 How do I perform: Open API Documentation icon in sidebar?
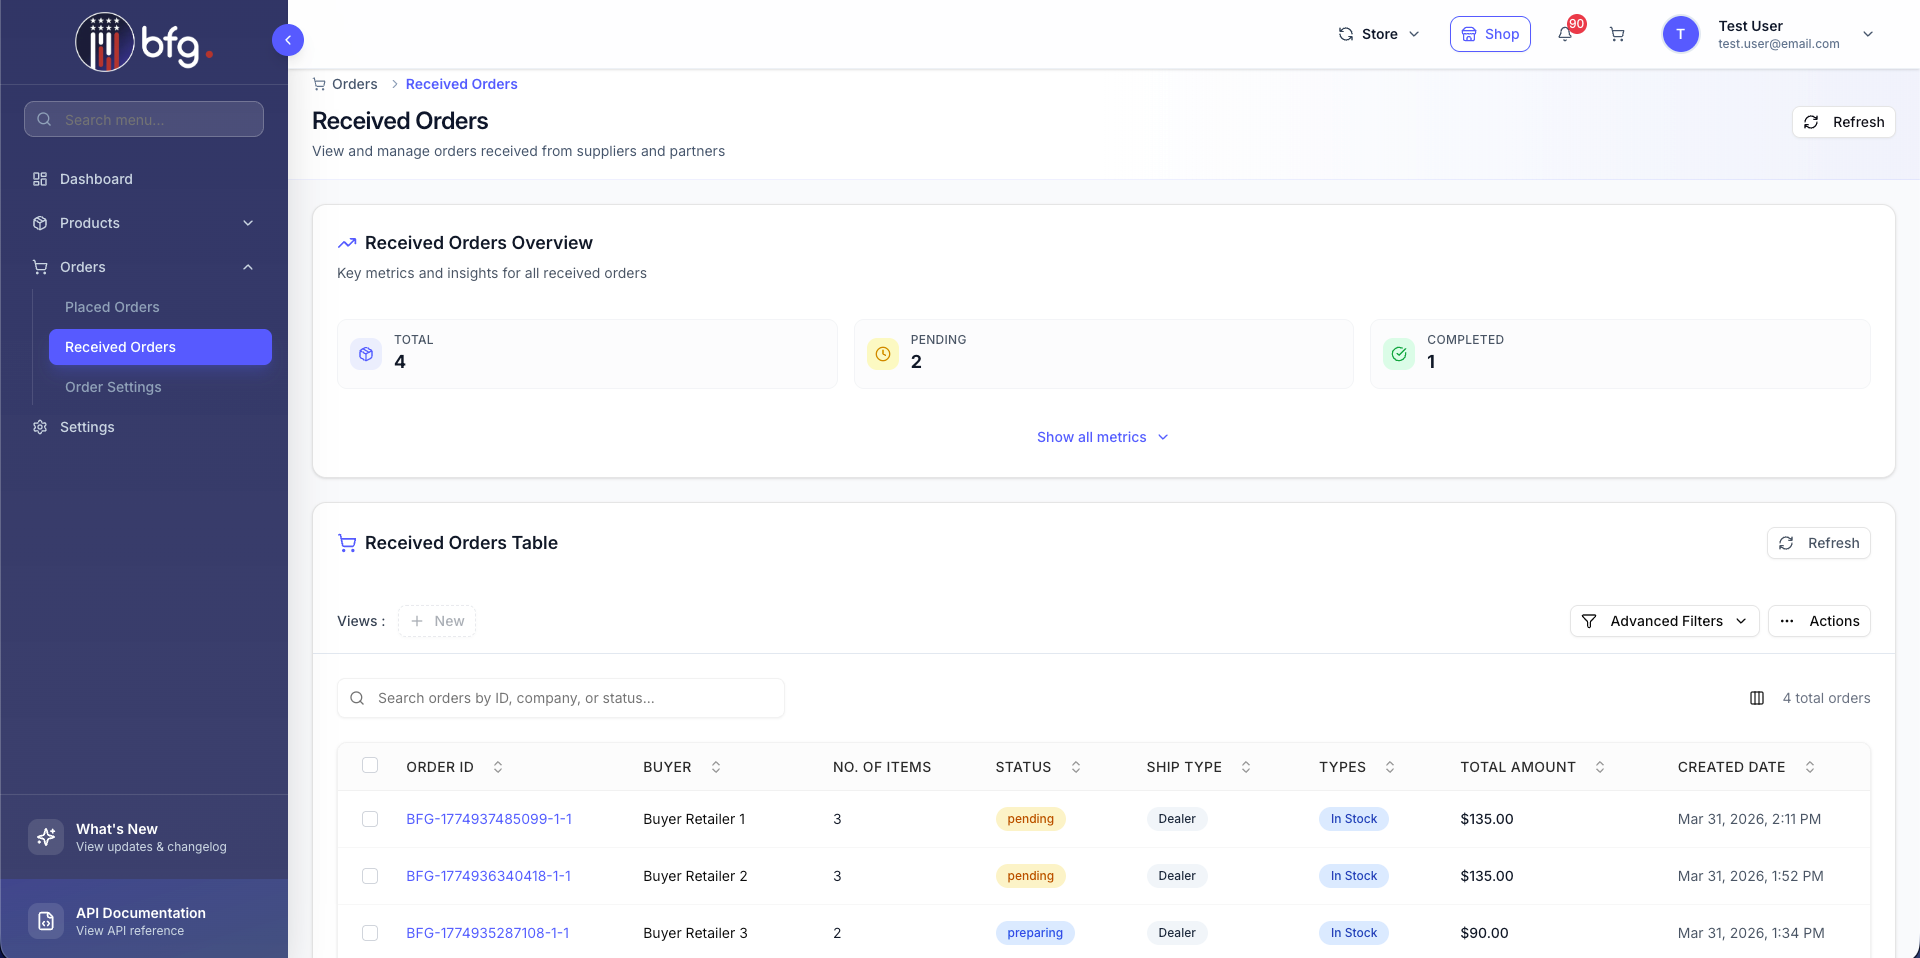(46, 921)
